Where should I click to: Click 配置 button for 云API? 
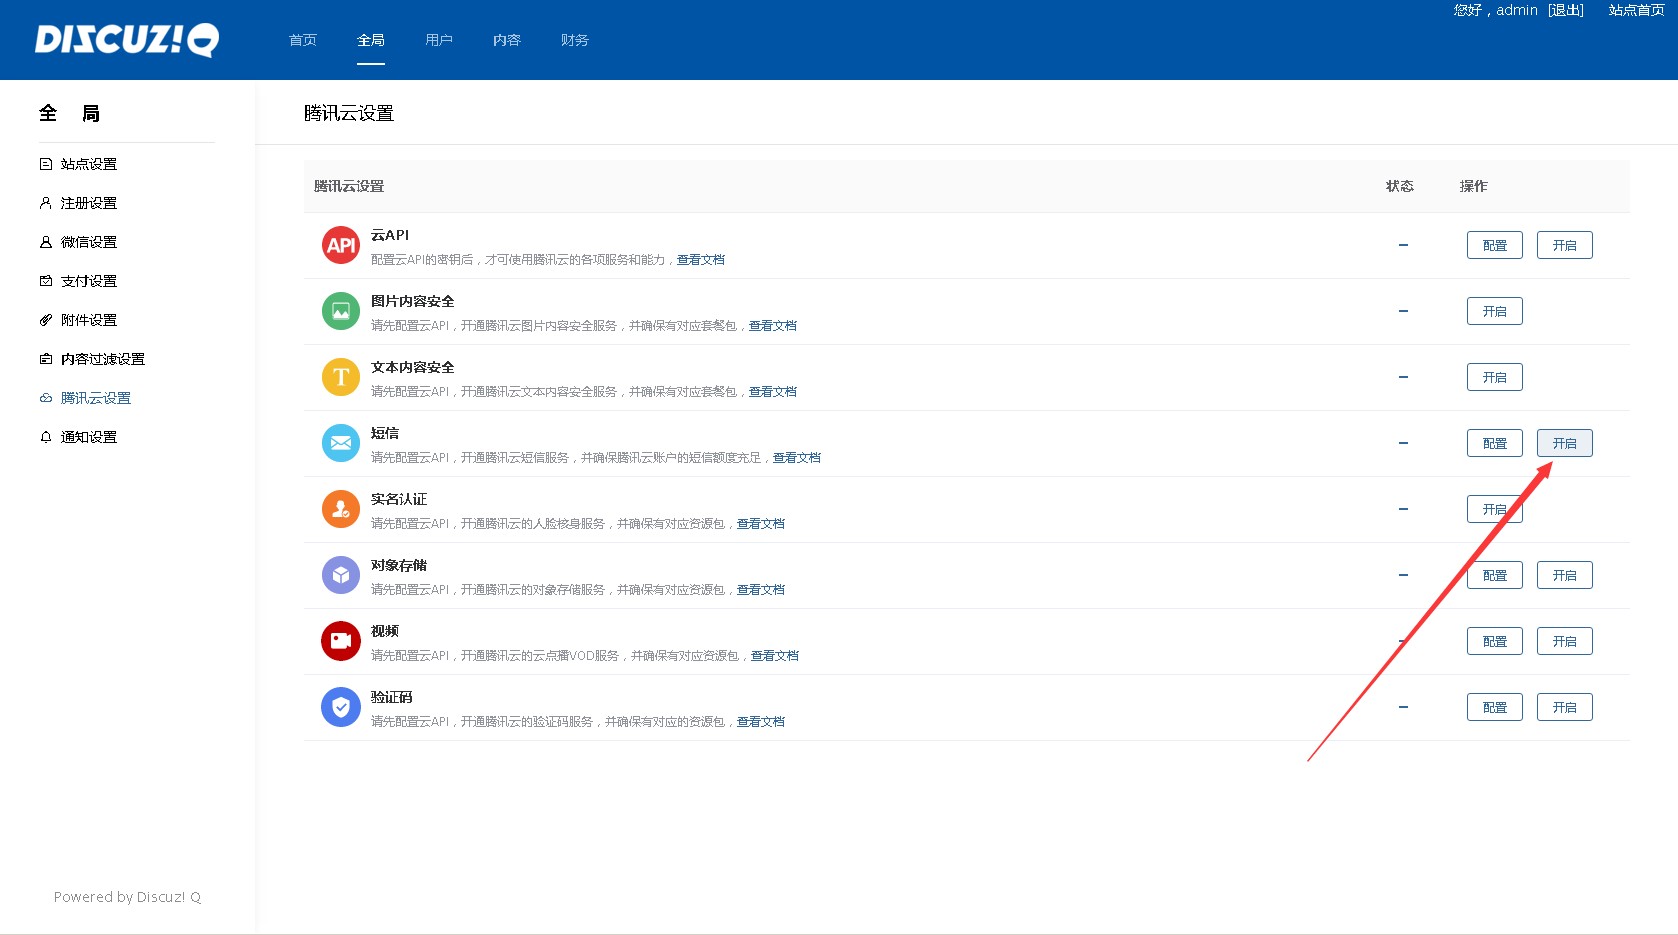coord(1495,245)
